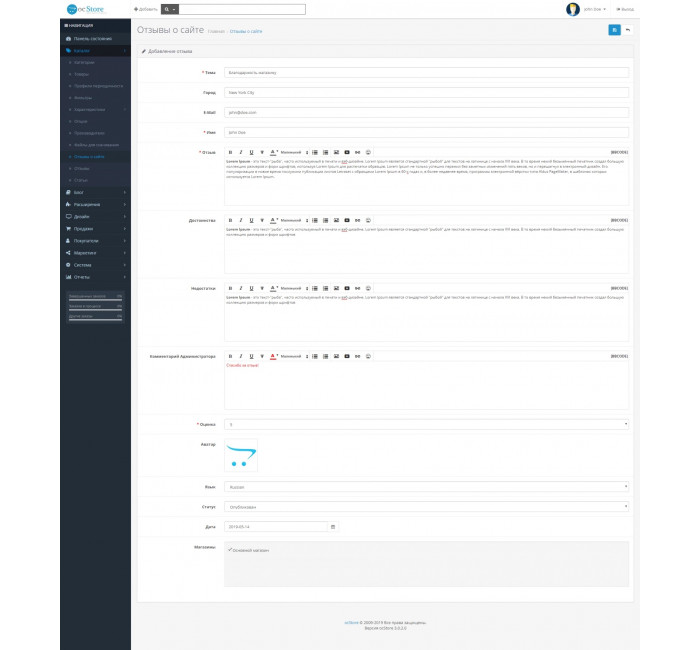Expand the Продажи sidebar menu
Screen dimensions: 700x650
click(96, 229)
